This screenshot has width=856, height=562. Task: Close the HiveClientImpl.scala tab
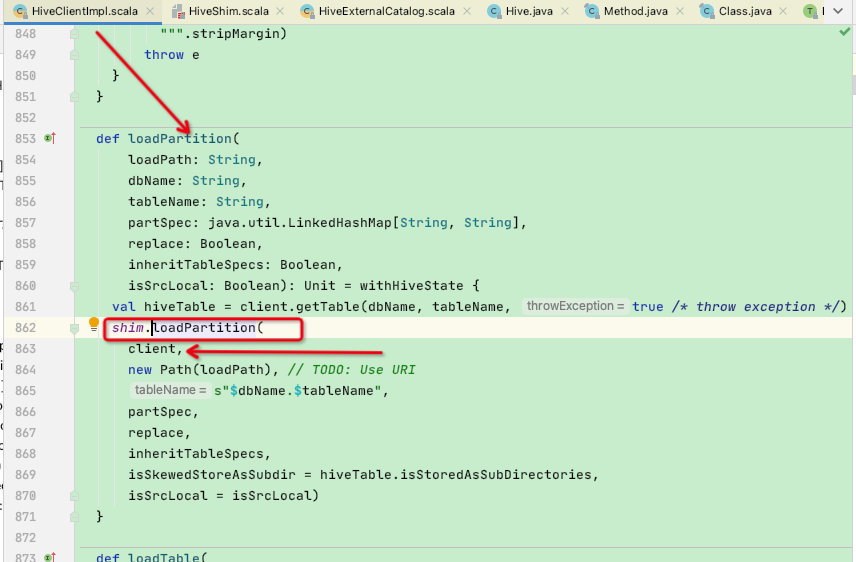[150, 11]
